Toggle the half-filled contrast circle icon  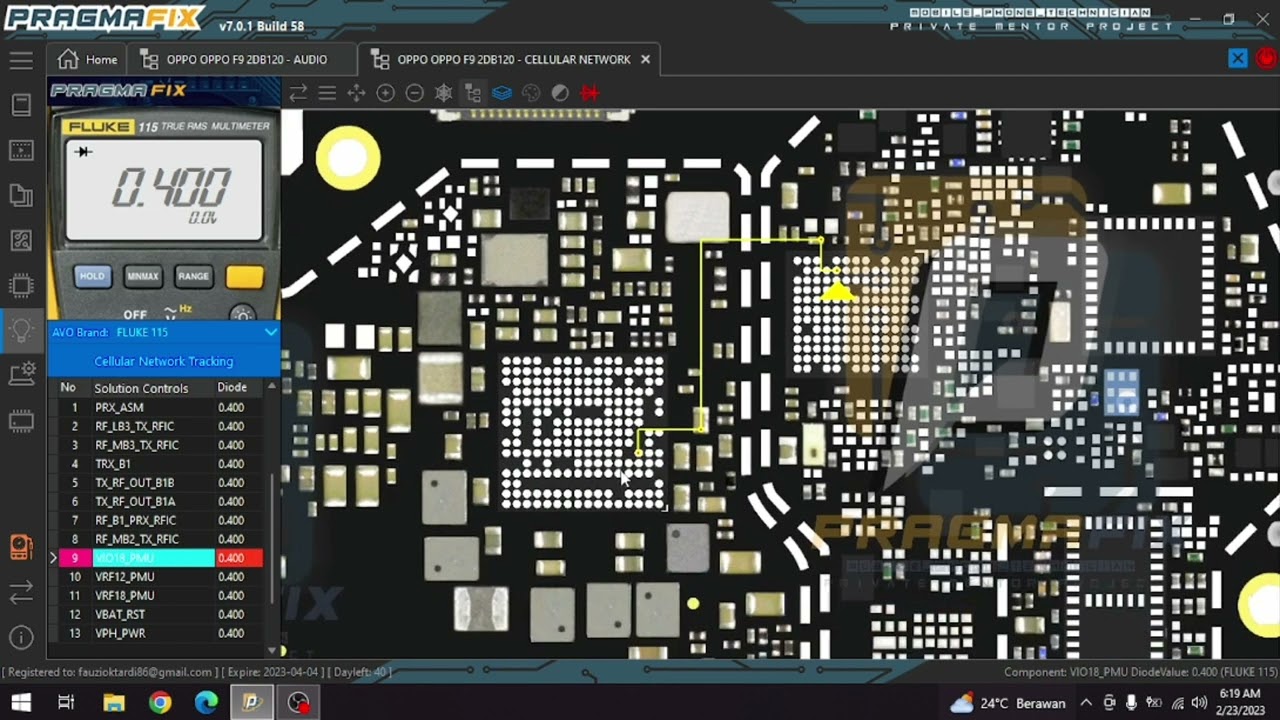point(560,93)
